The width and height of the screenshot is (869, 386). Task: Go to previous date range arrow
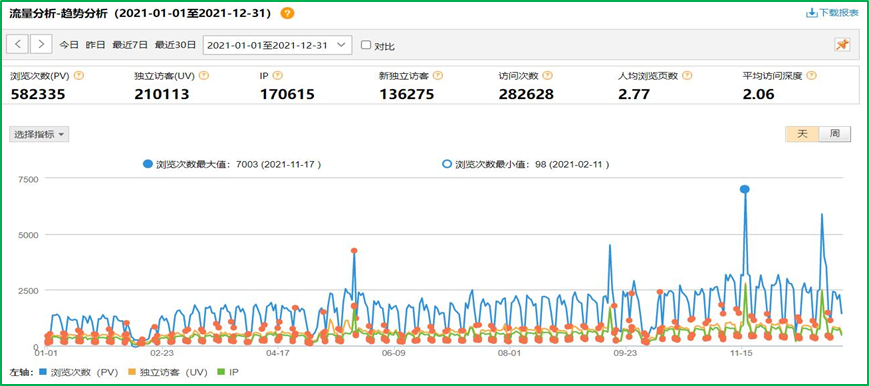18,44
